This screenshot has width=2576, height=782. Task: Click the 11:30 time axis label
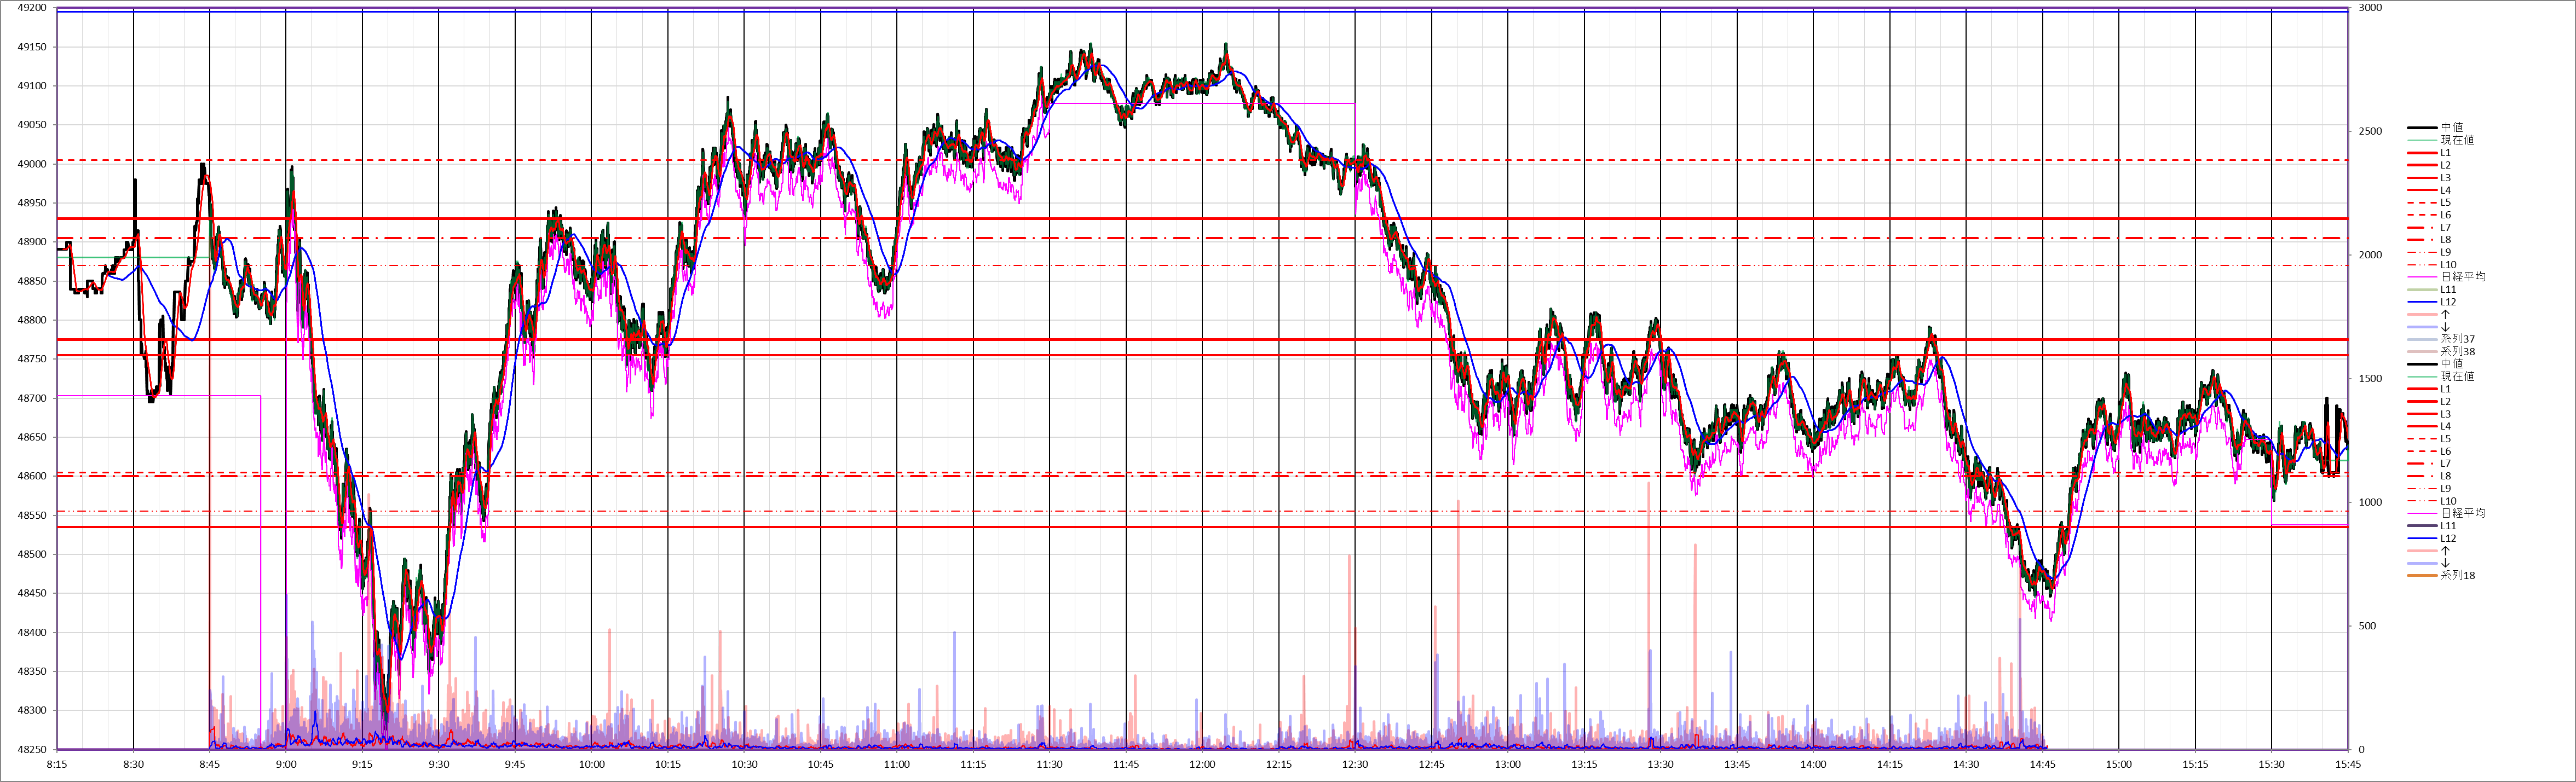click(1049, 765)
